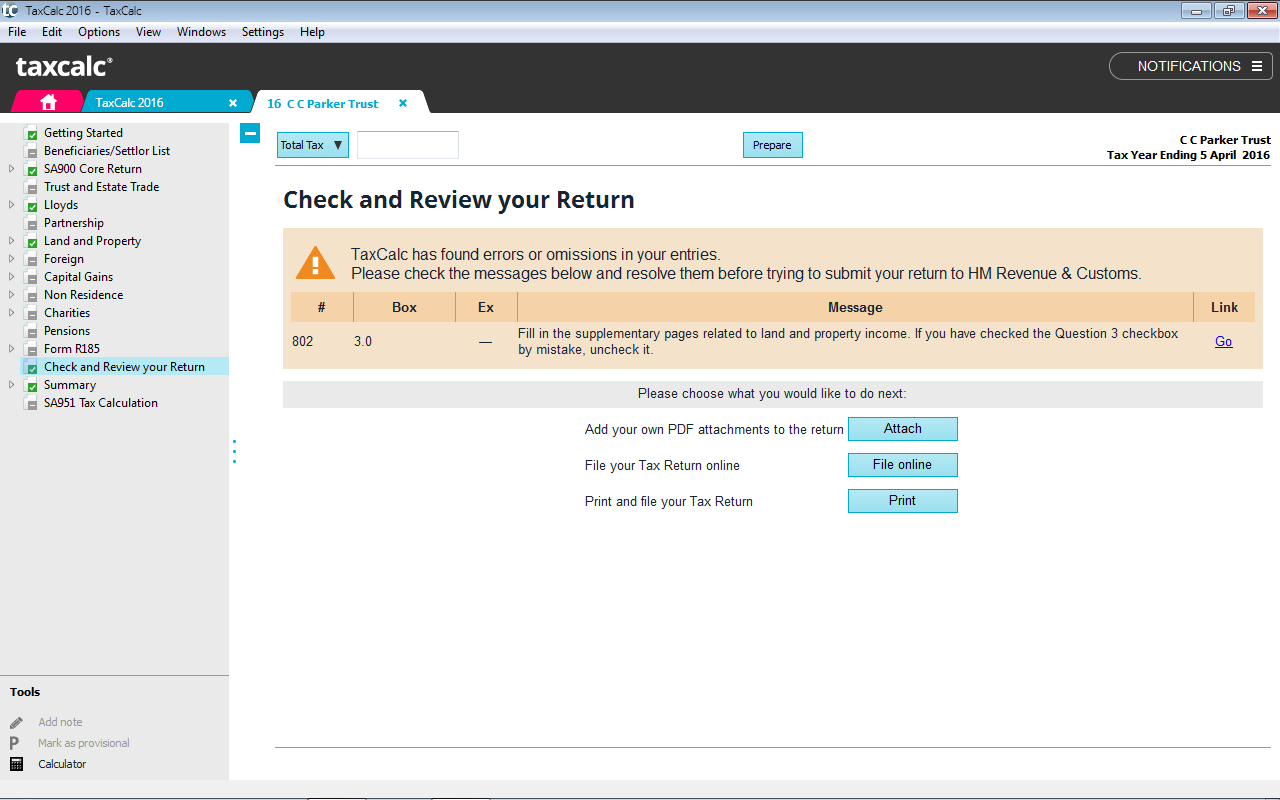Open the Total Tax dropdown

[x=312, y=145]
